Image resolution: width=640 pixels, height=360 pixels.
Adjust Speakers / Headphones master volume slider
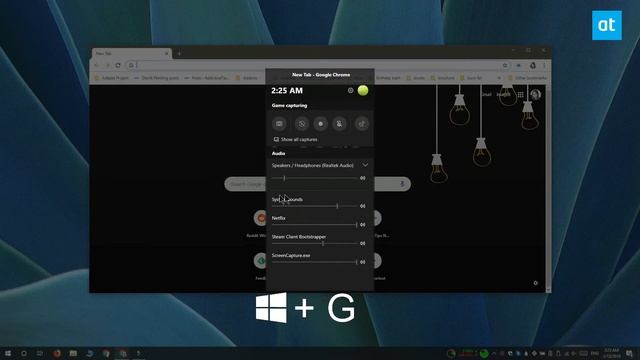coord(314,178)
